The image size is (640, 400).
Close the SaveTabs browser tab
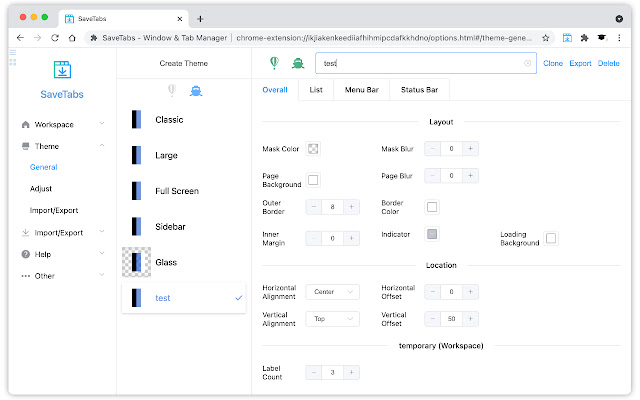point(180,19)
